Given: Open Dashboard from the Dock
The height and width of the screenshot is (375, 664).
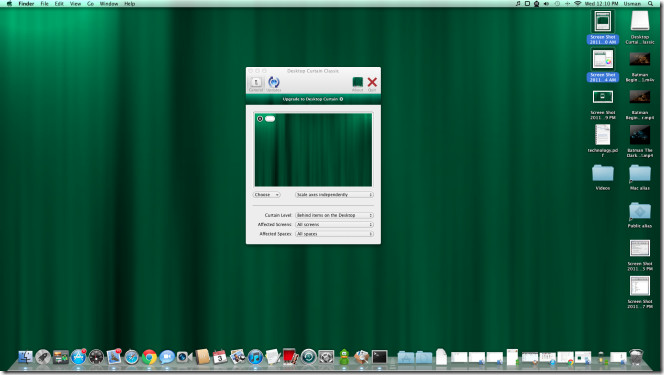Looking at the screenshot, I should (96, 357).
